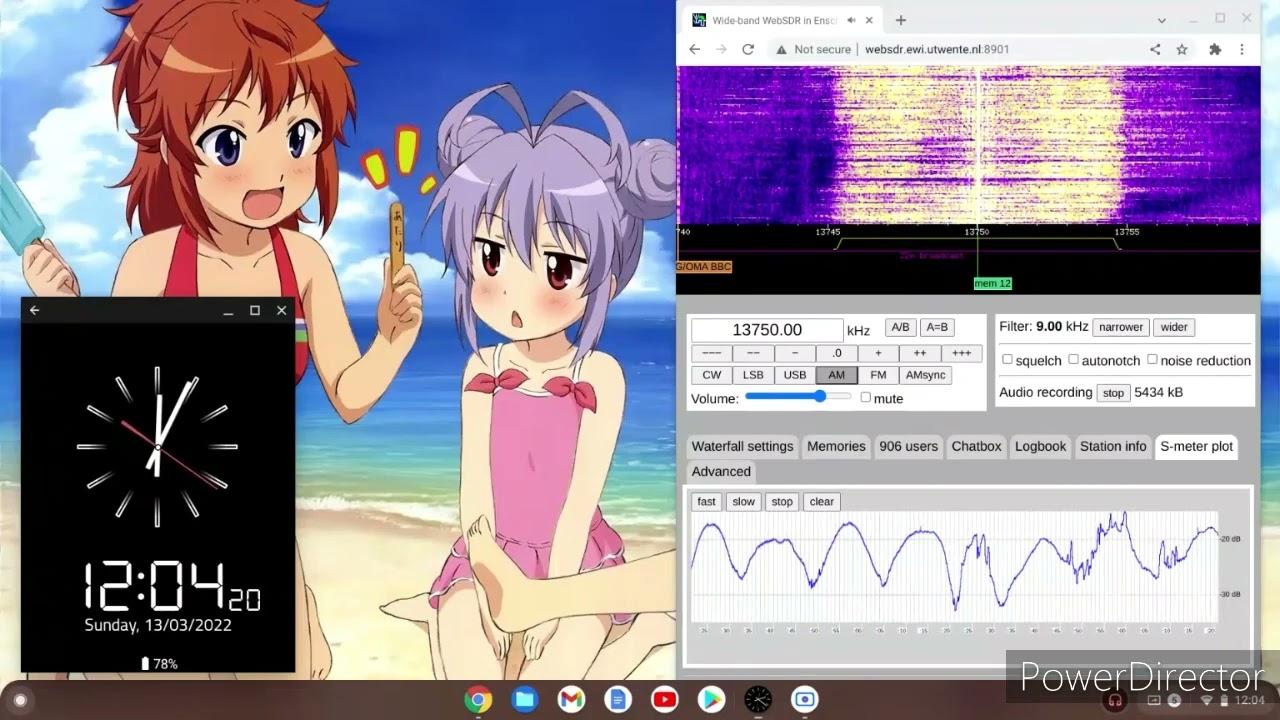The width and height of the screenshot is (1280, 720).
Task: Share this page from the address bar
Action: tap(1155, 49)
